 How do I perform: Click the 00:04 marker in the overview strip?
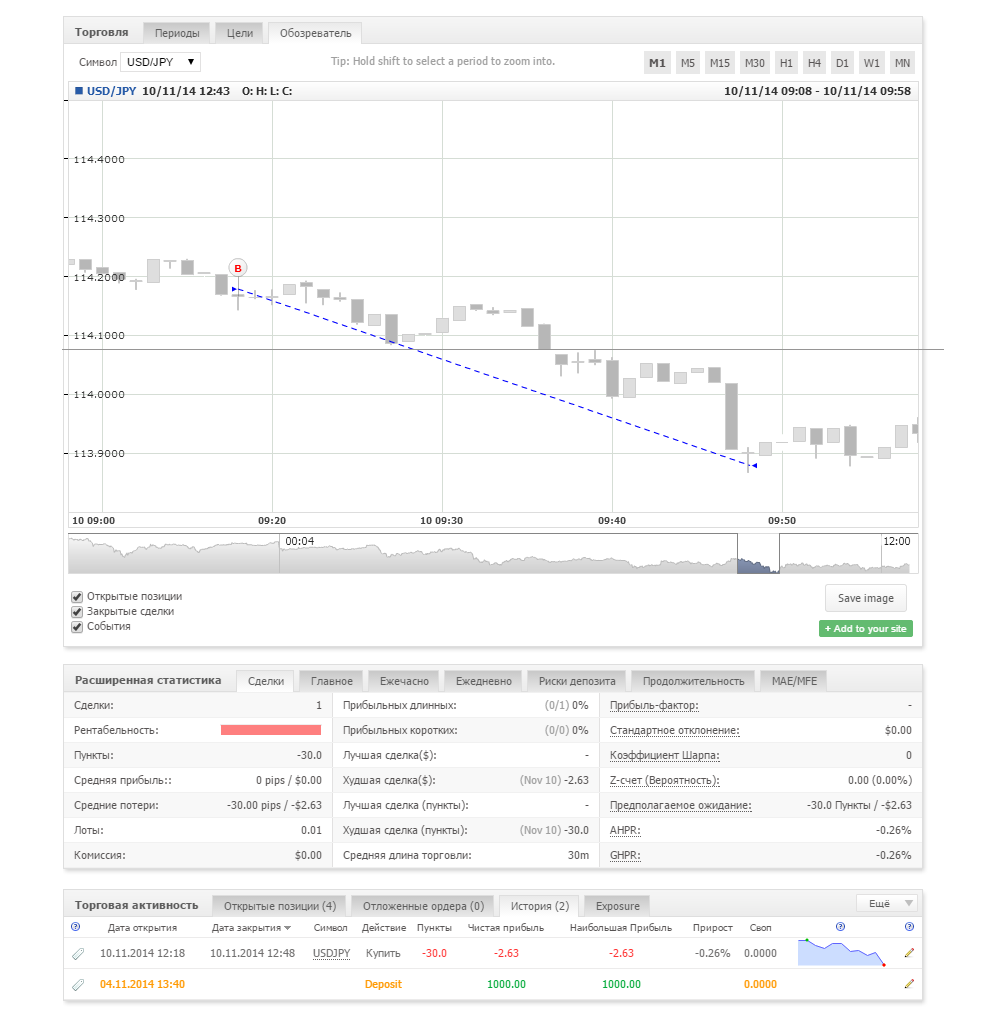point(299,542)
